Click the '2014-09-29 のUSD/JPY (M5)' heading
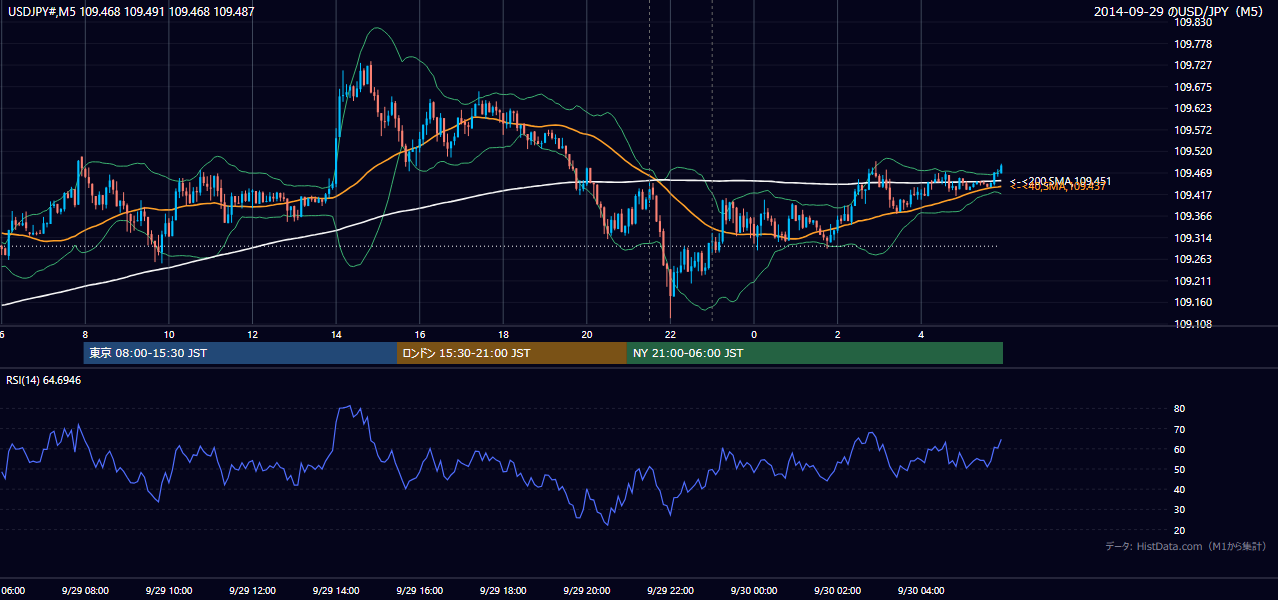 click(1180, 12)
